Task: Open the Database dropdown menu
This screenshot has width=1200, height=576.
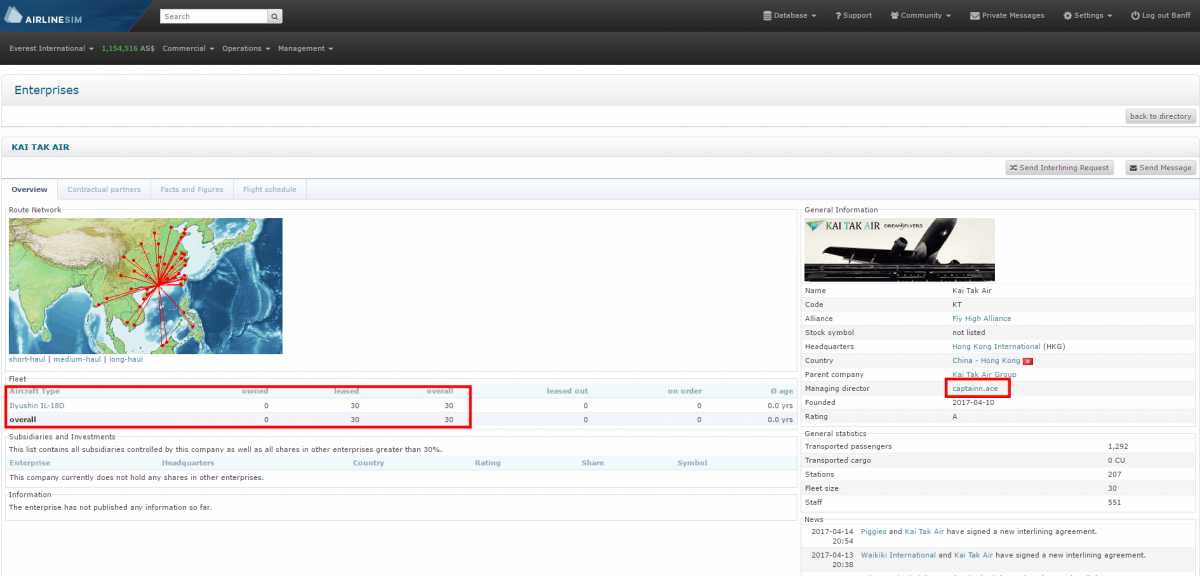Action: pyautogui.click(x=790, y=16)
